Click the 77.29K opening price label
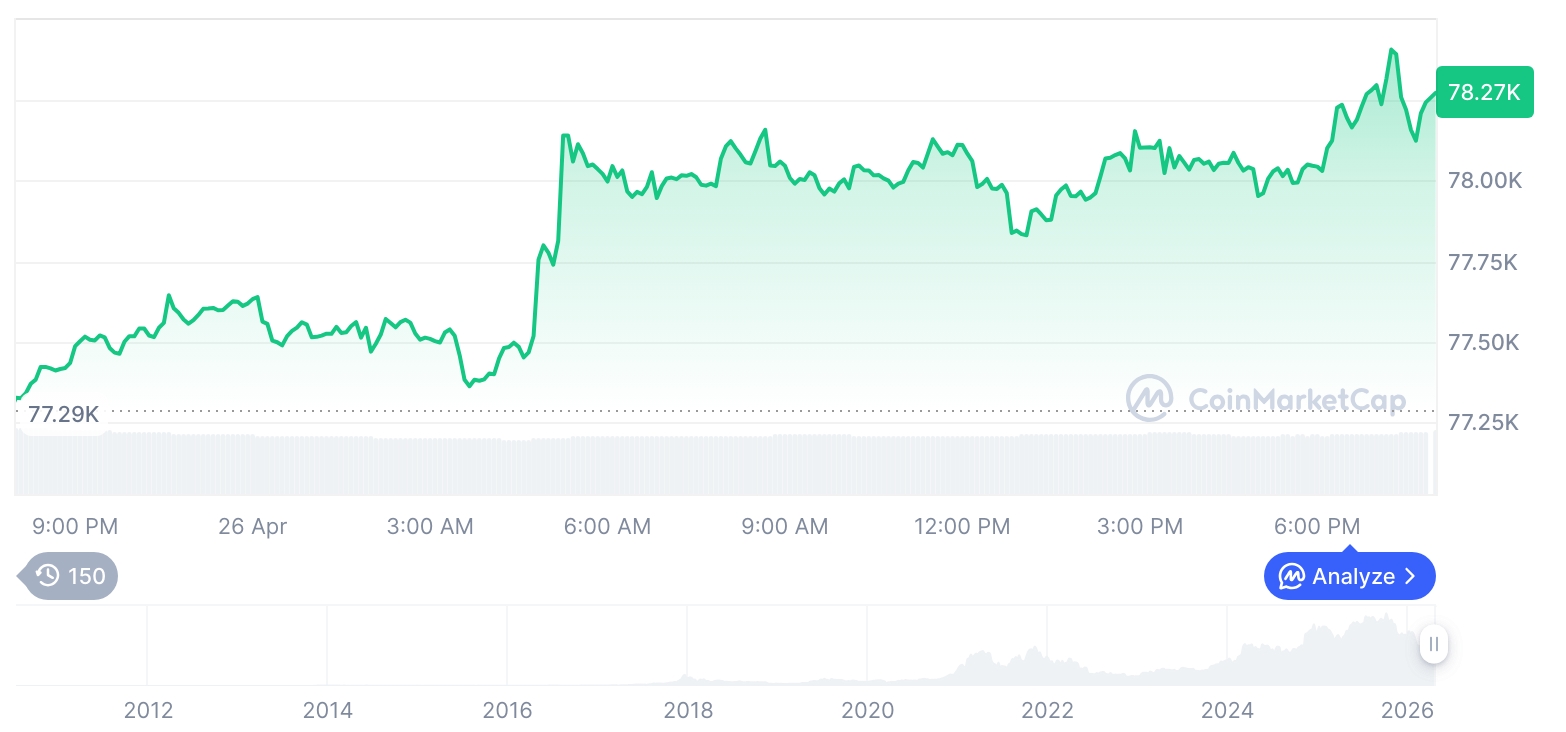The image size is (1566, 732). tap(63, 414)
